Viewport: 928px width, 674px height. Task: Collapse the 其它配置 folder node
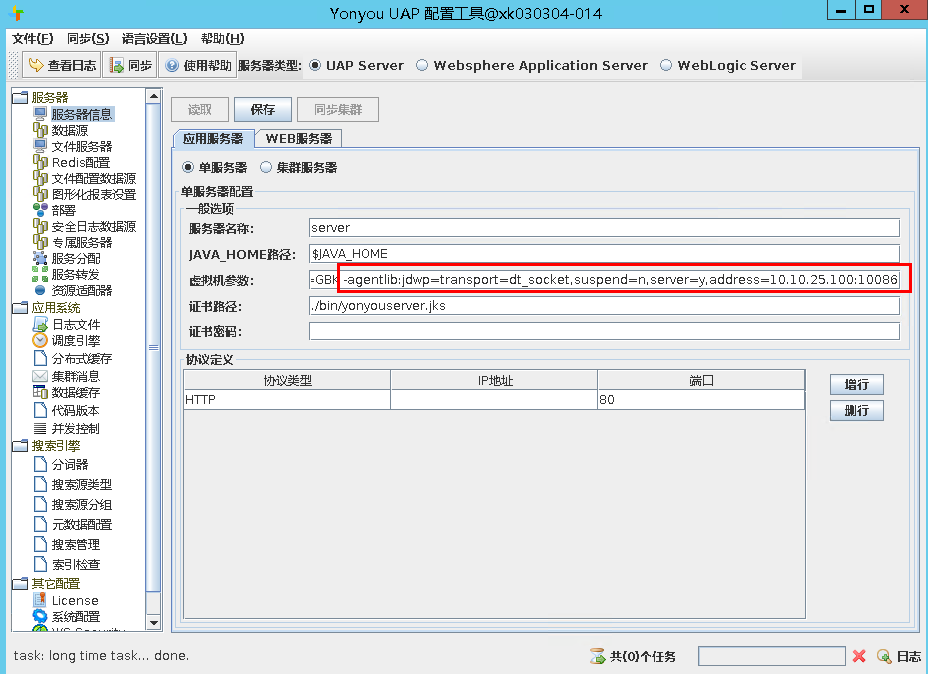[20, 583]
